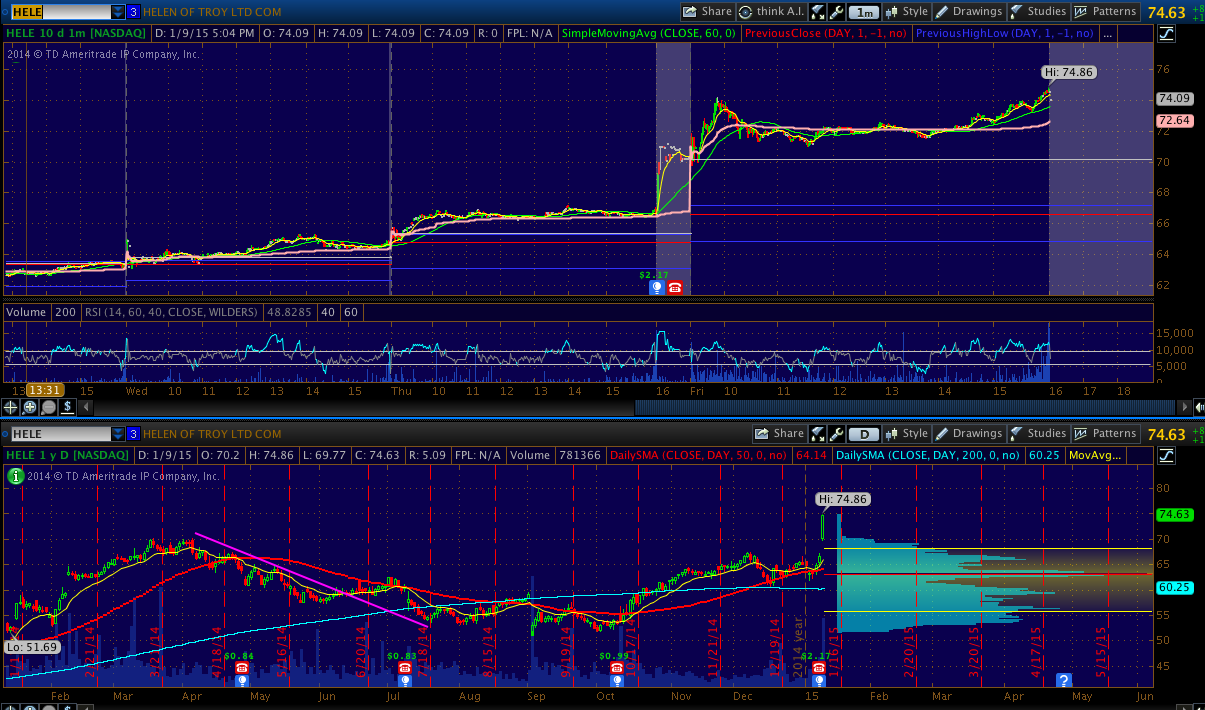
Task: Toggle the quick study edit icon in the lower toolbar
Action: pyautogui.click(x=818, y=434)
